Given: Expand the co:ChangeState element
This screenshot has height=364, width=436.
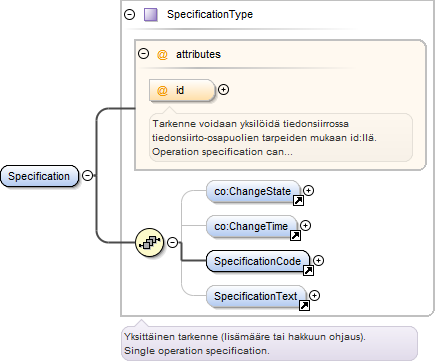Looking at the screenshot, I should [309, 190].
